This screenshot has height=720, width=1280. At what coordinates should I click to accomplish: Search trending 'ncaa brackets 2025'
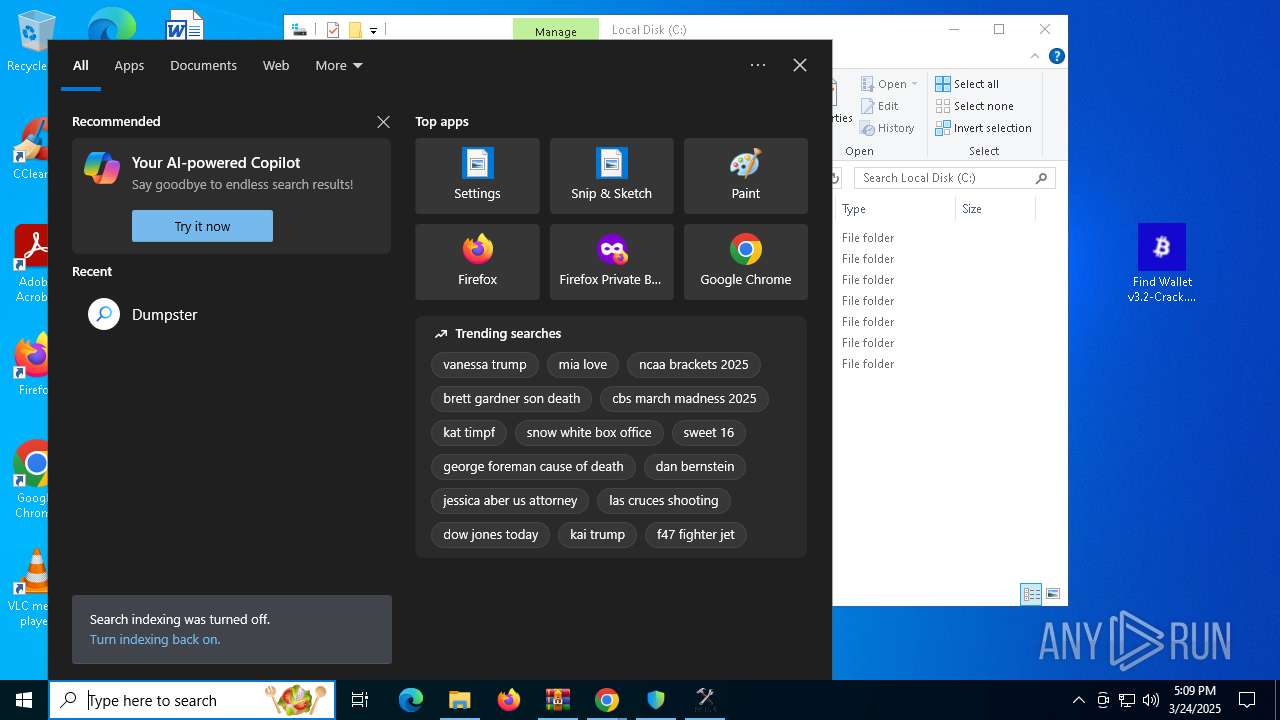pos(694,364)
